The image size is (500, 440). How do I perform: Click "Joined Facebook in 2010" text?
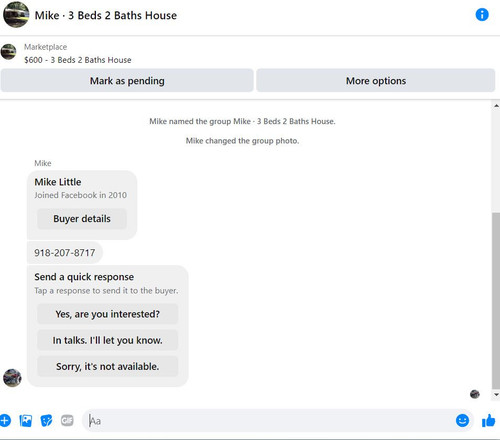click(80, 195)
